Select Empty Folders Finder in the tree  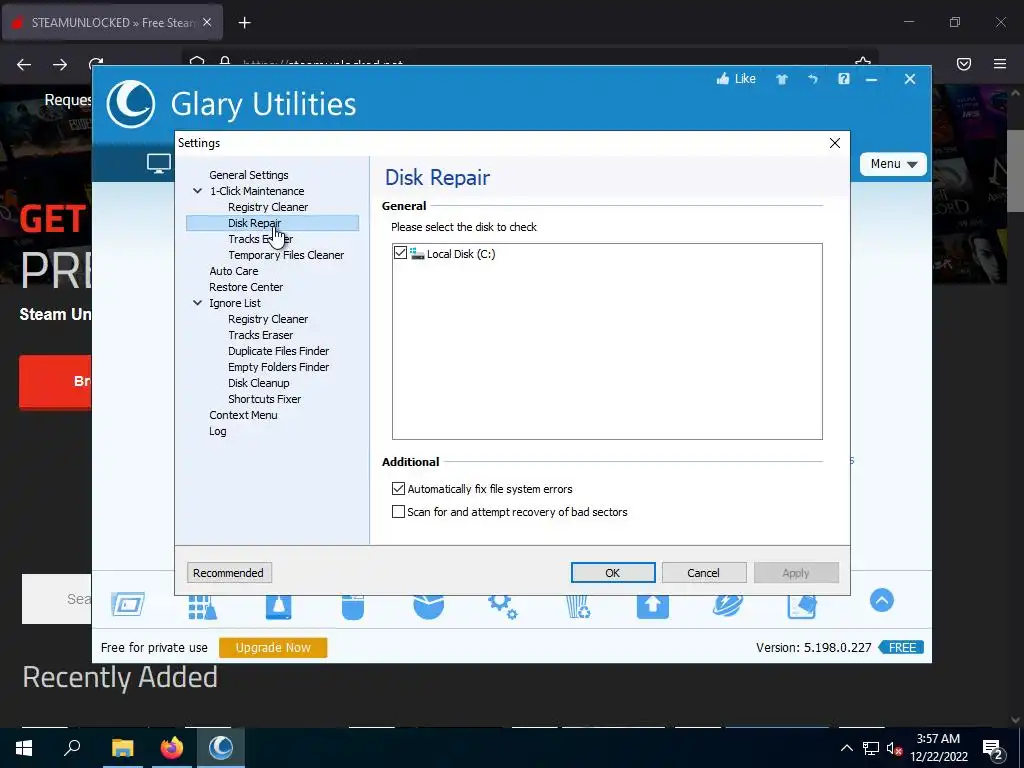278,367
